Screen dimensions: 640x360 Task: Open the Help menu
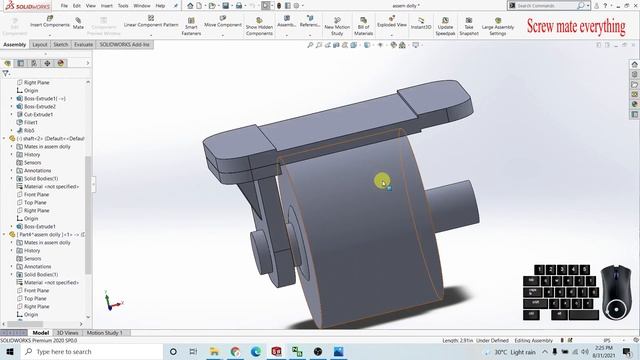(x=160, y=6)
